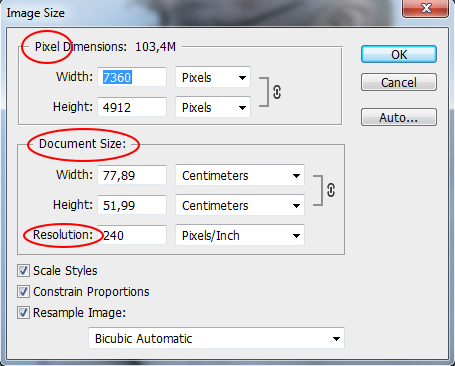The height and width of the screenshot is (366, 455).
Task: Click the Resolution field showing 240
Action: pos(133,235)
